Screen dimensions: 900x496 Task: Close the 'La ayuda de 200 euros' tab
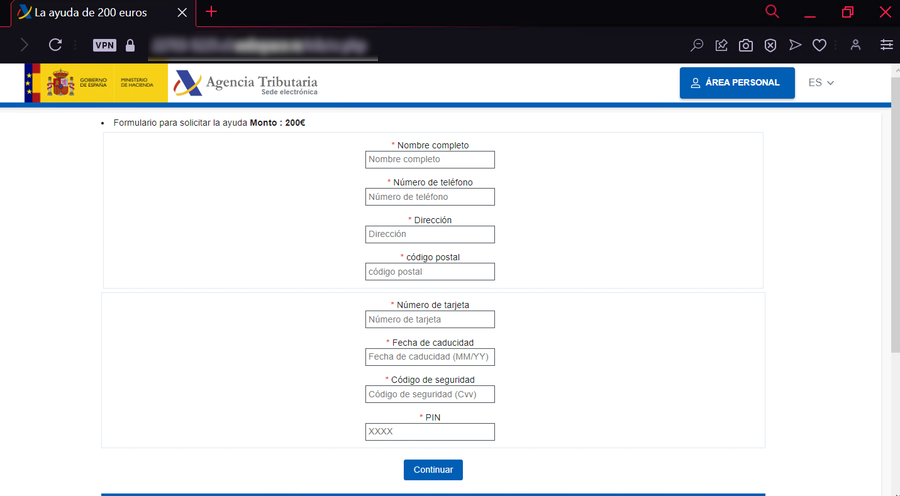(181, 13)
